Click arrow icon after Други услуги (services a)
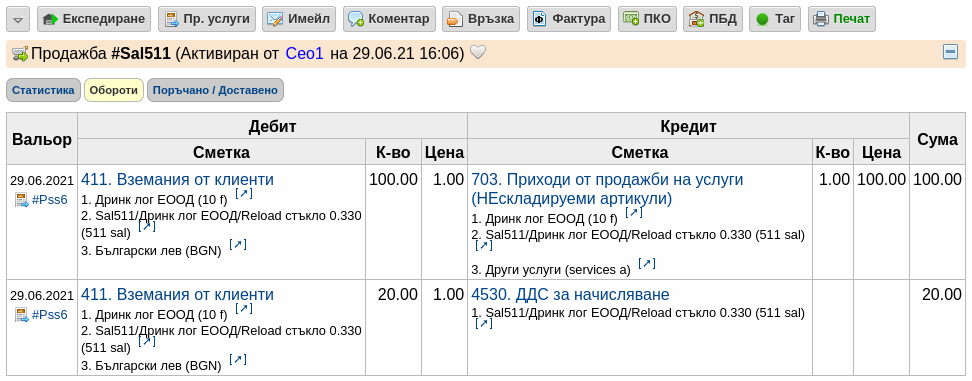The height and width of the screenshot is (381, 972). pyautogui.click(x=647, y=263)
